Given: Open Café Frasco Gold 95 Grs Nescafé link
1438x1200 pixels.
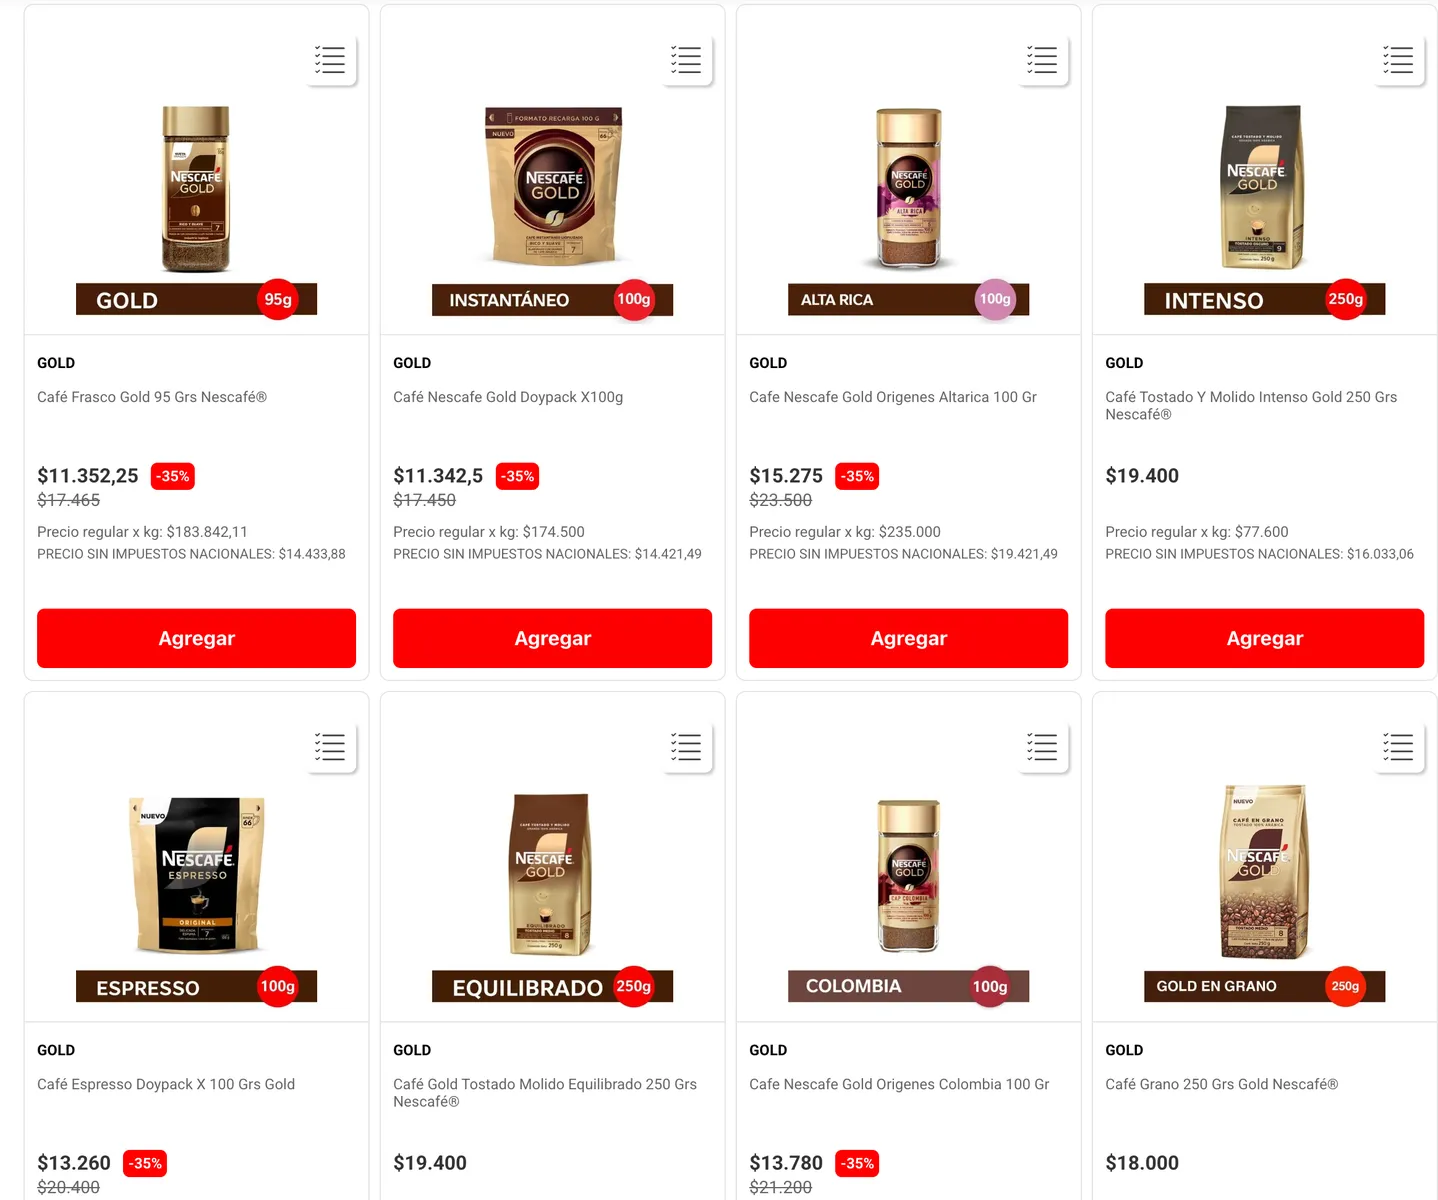Looking at the screenshot, I should point(152,397).
